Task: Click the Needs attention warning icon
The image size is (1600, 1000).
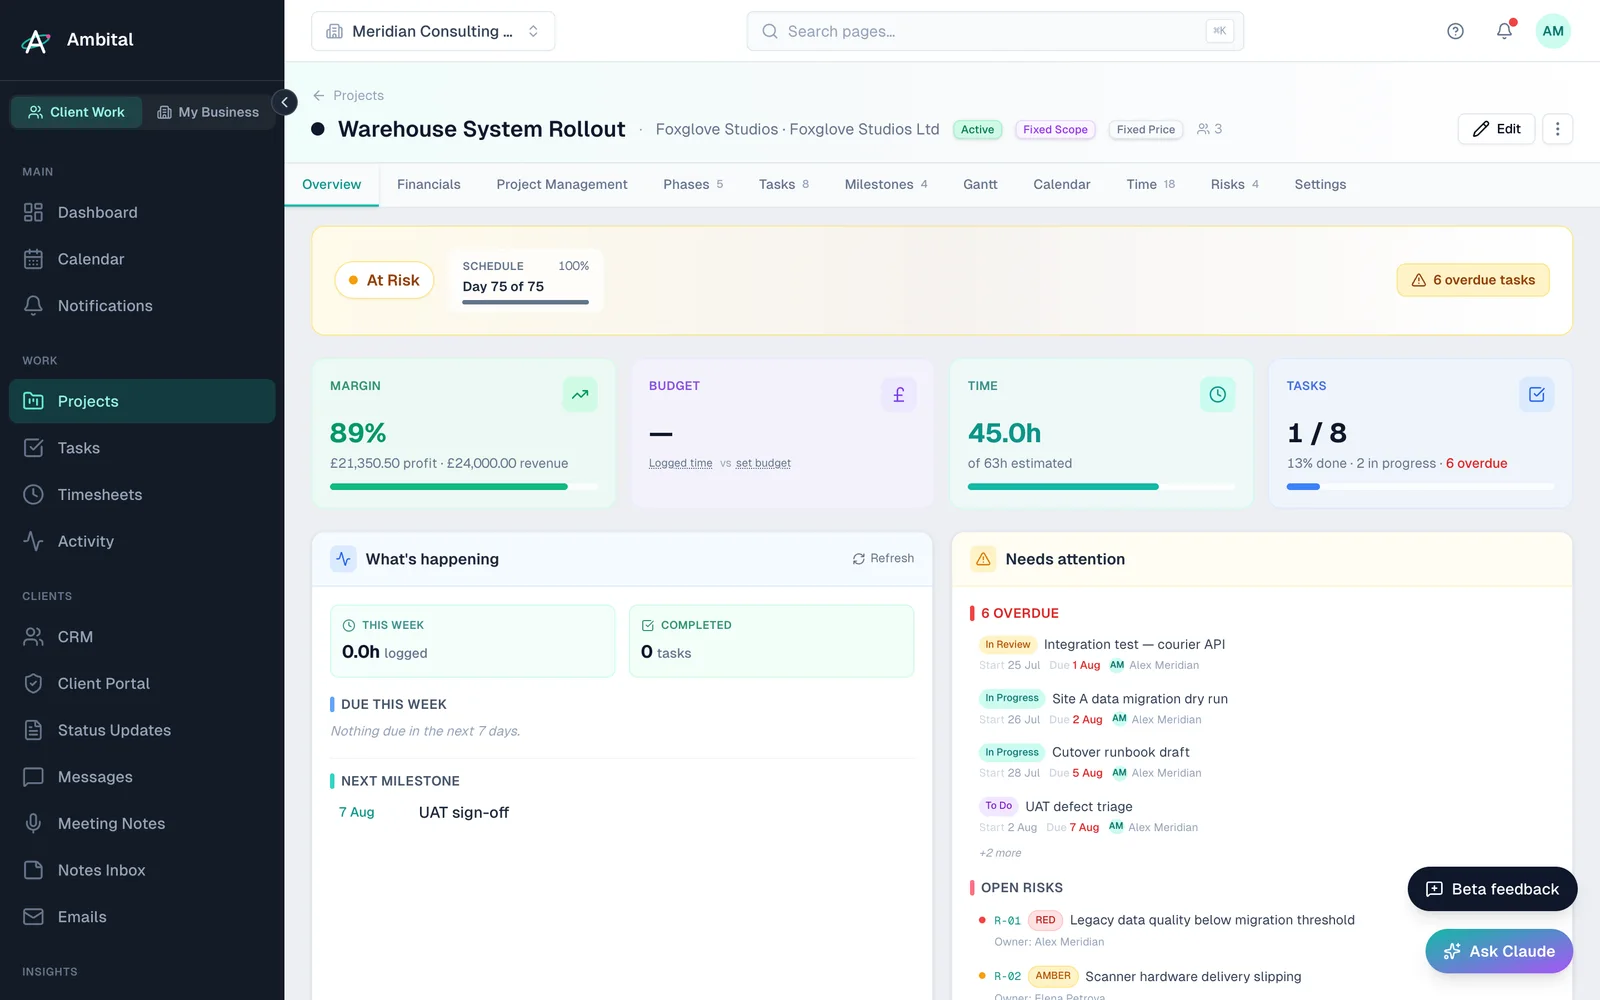Action: [983, 559]
